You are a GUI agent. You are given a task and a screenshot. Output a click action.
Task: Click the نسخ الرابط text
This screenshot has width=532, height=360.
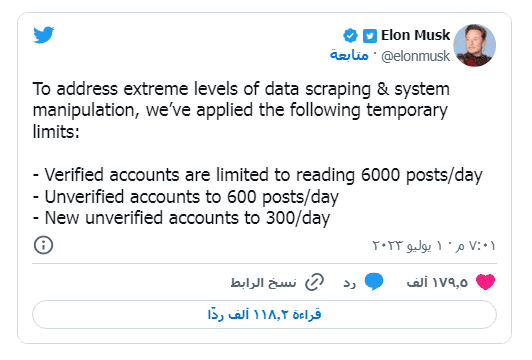264,282
